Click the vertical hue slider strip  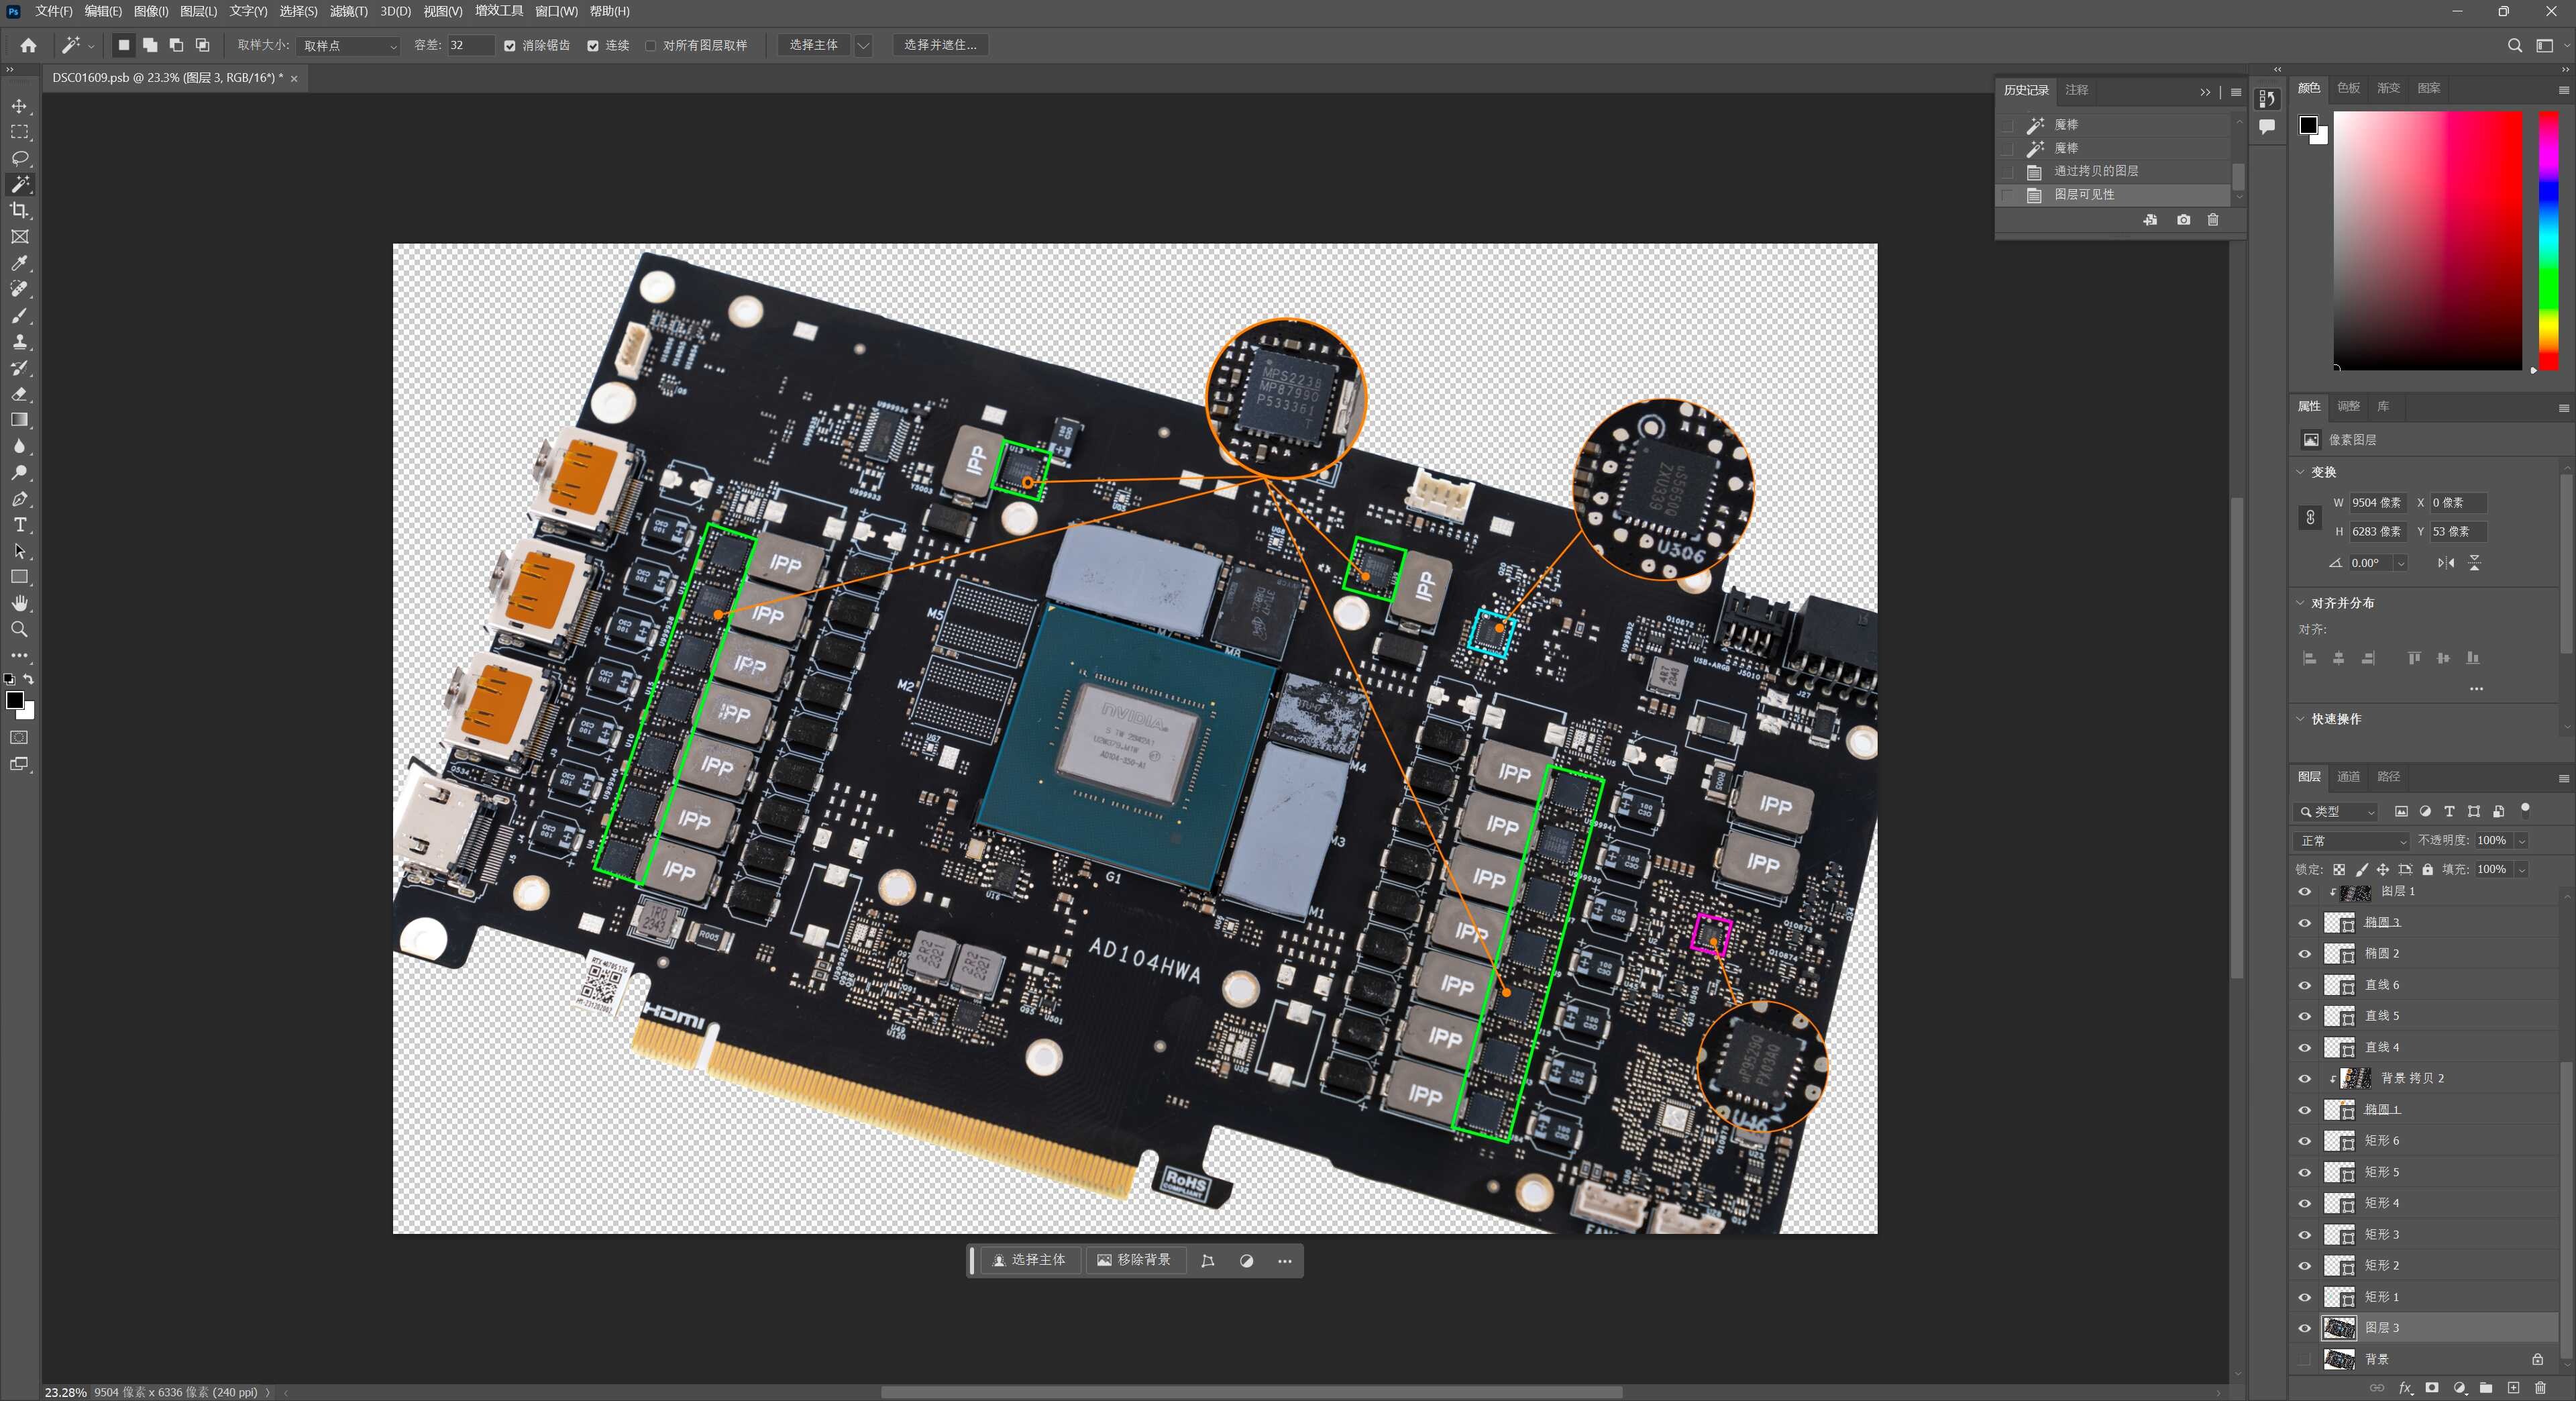2548,240
